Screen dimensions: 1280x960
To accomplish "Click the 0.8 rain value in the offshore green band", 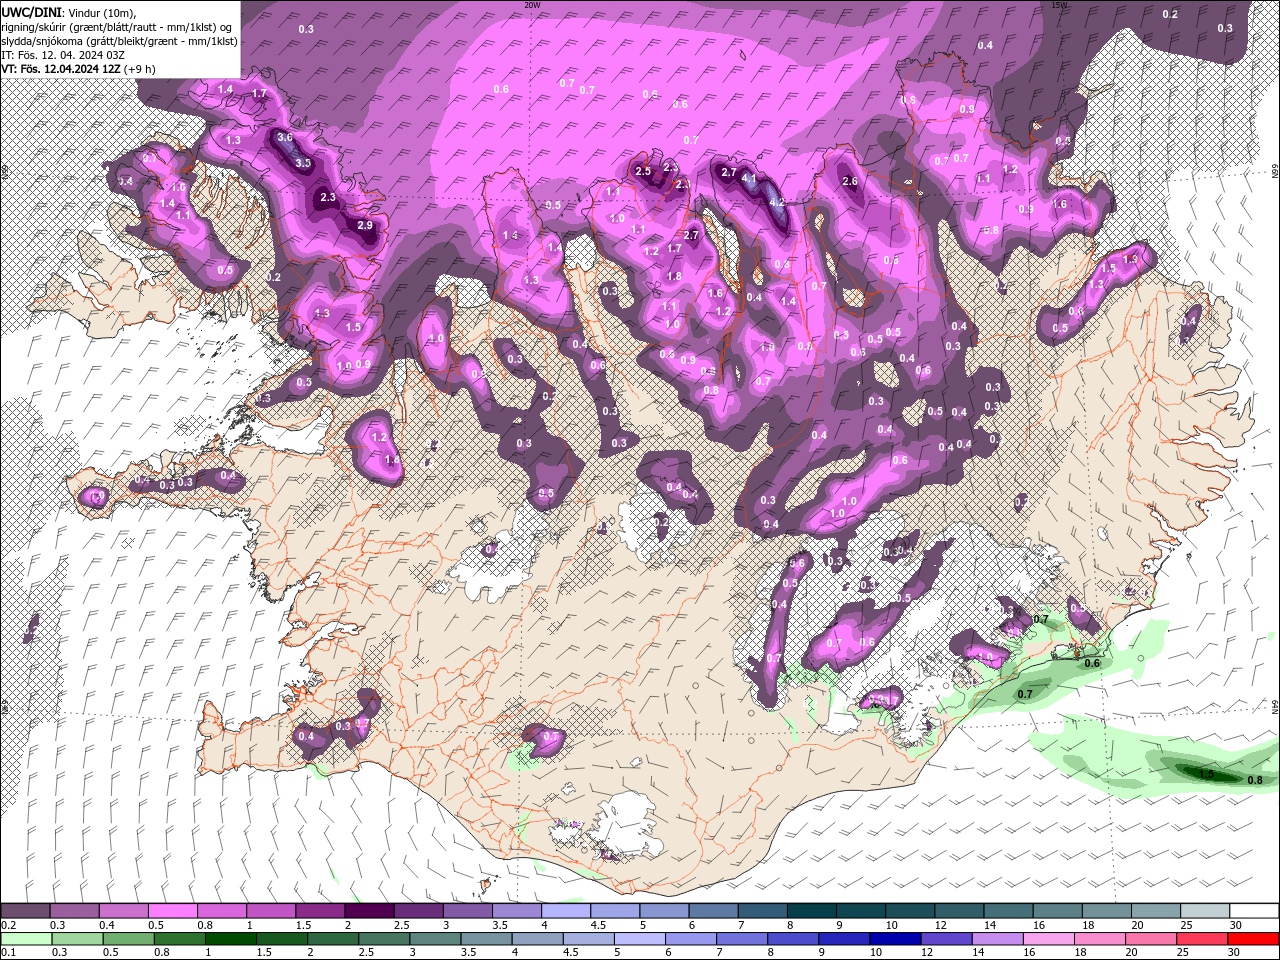I will [x=1256, y=780].
